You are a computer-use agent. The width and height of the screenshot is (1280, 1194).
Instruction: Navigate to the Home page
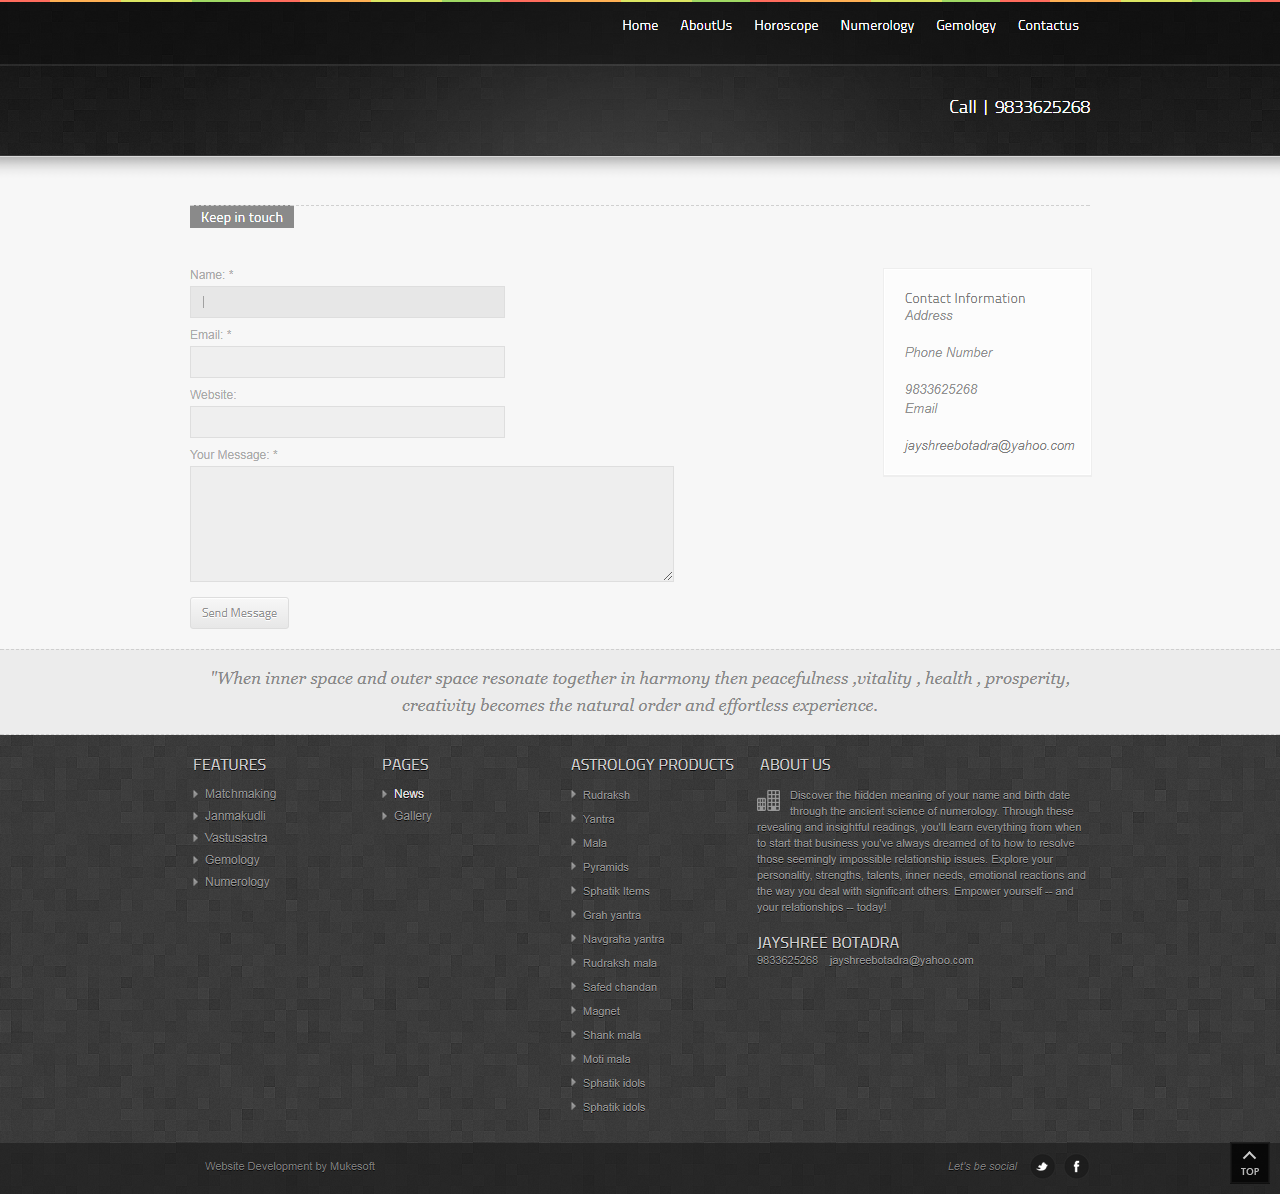[x=640, y=26]
